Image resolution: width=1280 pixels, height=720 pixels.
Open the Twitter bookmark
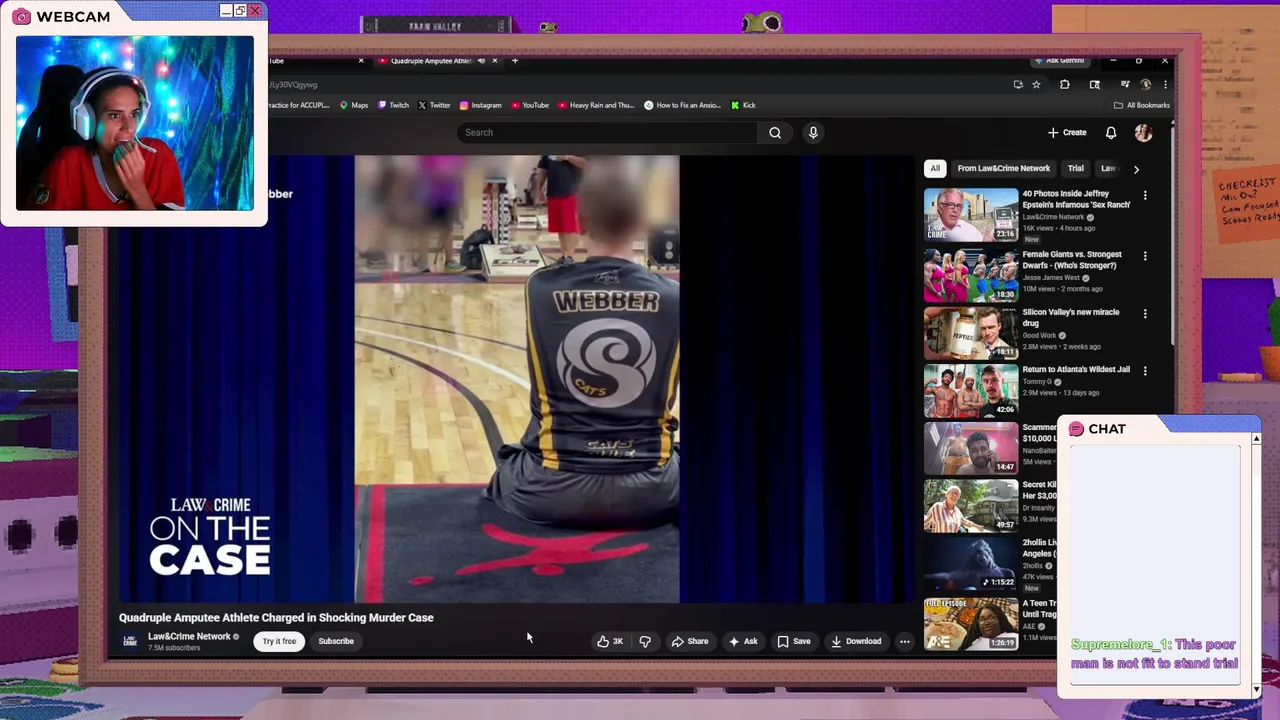coord(434,105)
